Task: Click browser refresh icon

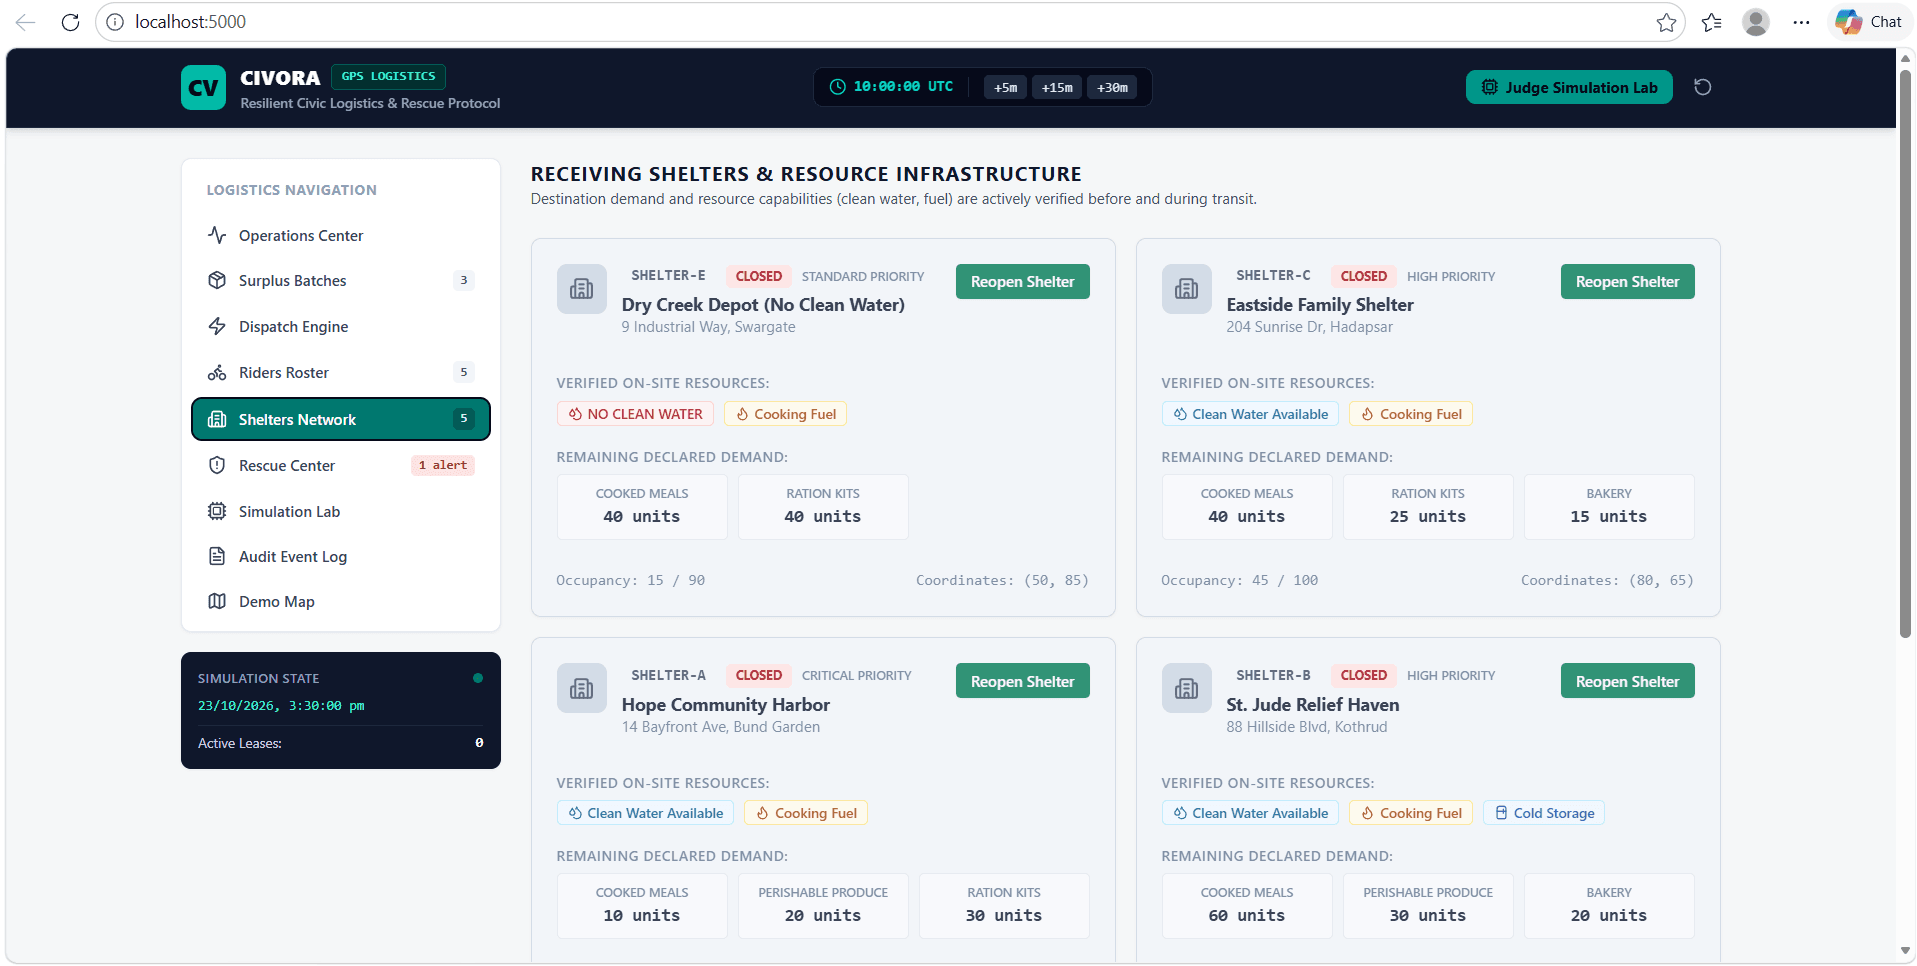Action: click(70, 22)
